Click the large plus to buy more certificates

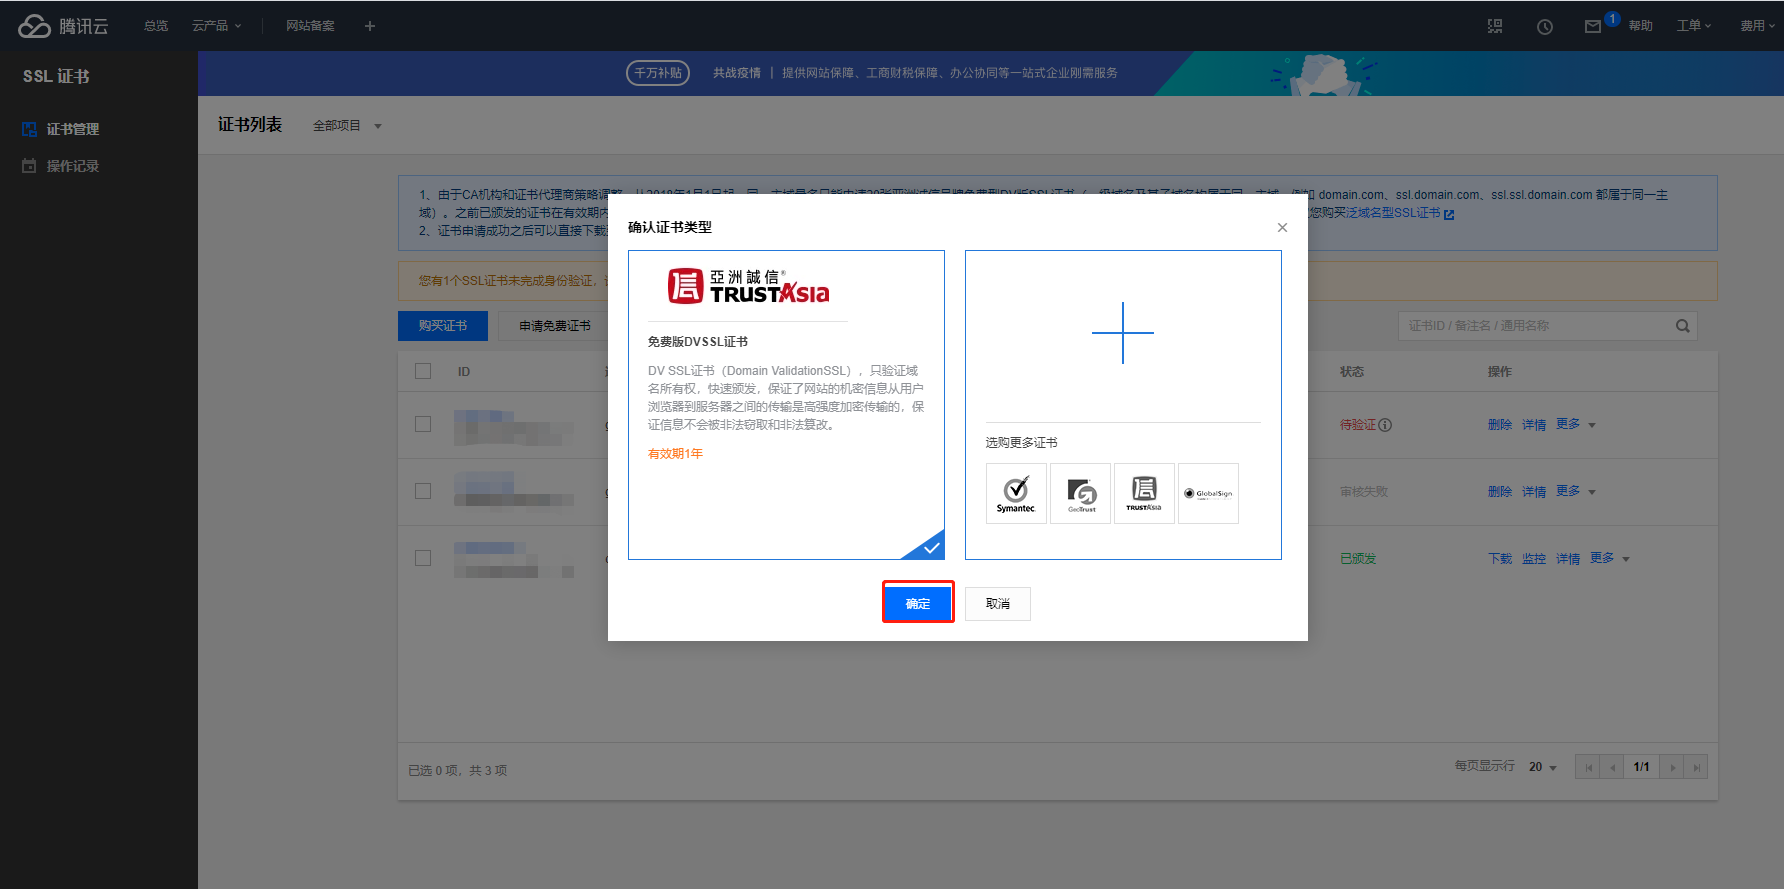(x=1123, y=333)
